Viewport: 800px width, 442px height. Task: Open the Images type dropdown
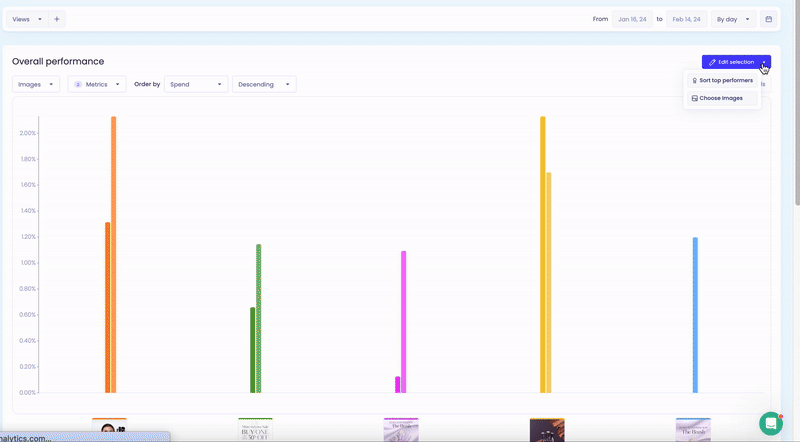click(36, 84)
